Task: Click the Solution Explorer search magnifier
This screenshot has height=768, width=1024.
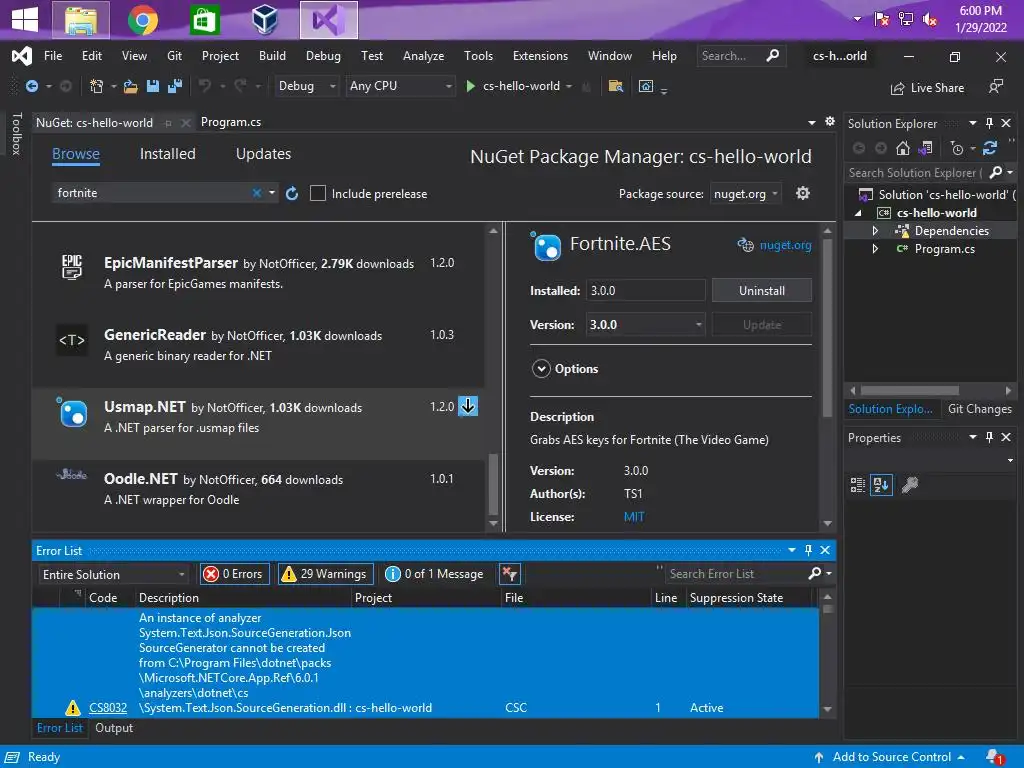Action: [995, 172]
